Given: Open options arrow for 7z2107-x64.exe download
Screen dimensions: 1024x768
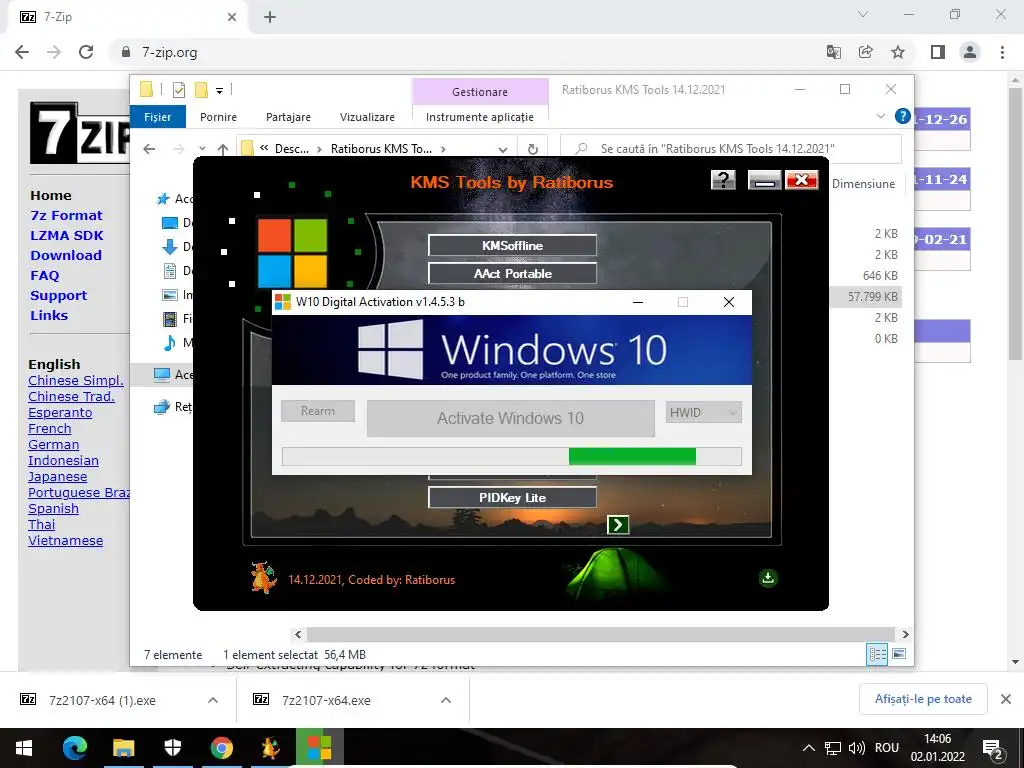Looking at the screenshot, I should pyautogui.click(x=445, y=700).
